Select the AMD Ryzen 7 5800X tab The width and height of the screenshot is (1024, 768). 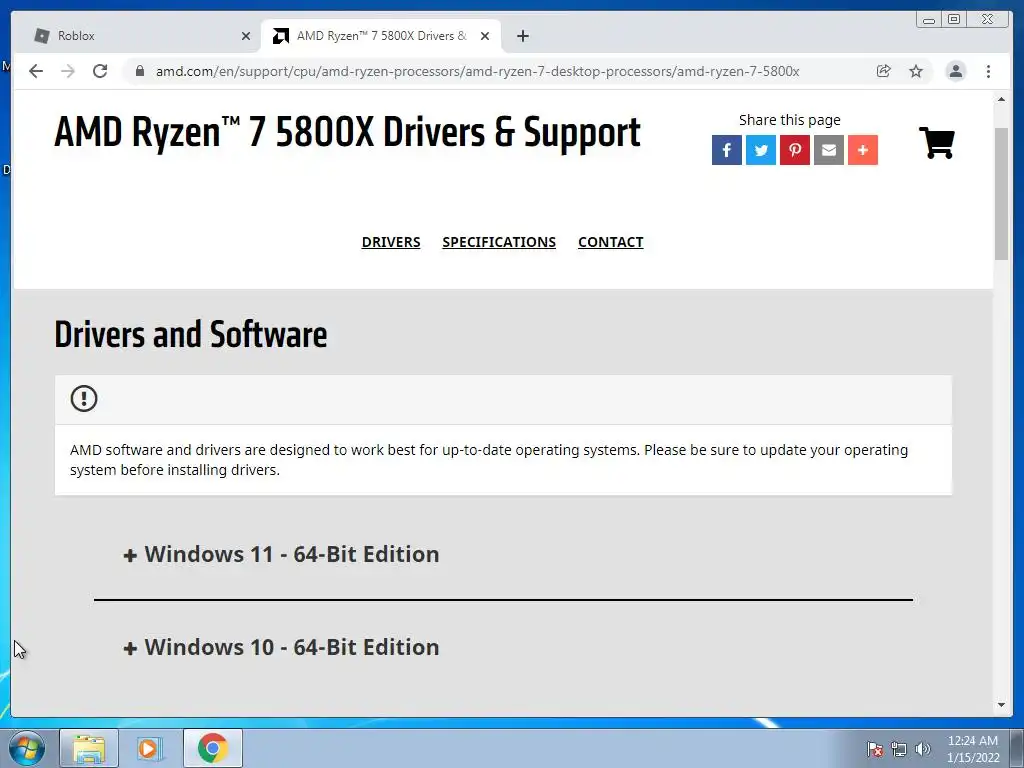pyautogui.click(x=381, y=36)
